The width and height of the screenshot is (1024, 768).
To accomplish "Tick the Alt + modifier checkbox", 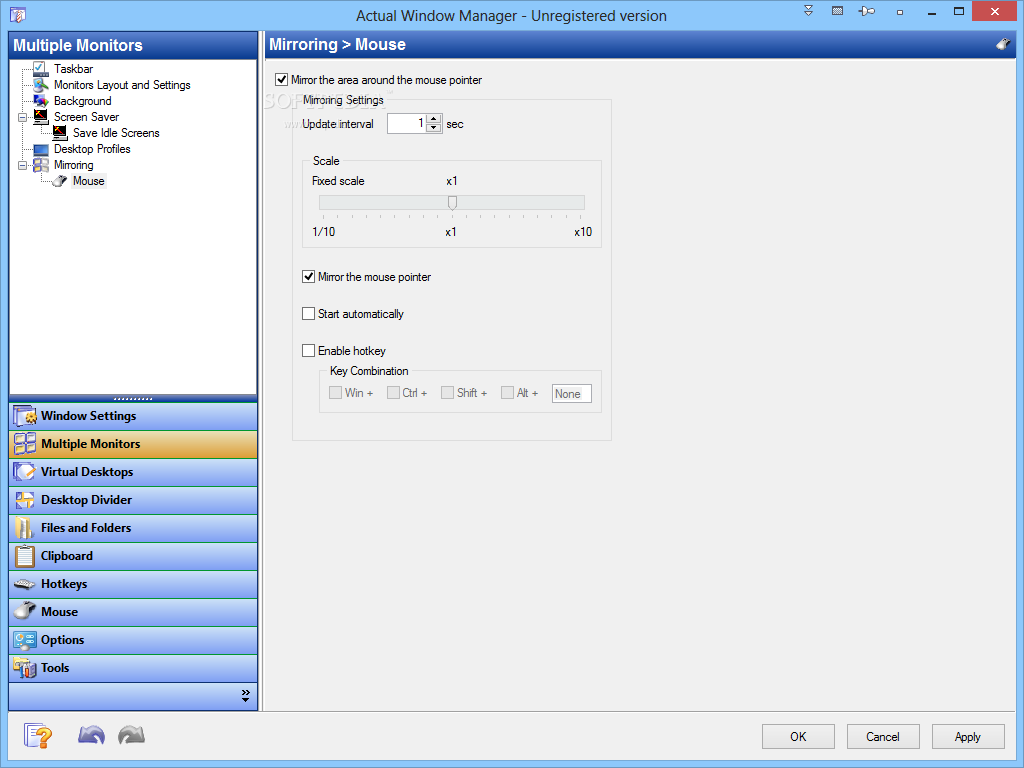I will (x=507, y=392).
